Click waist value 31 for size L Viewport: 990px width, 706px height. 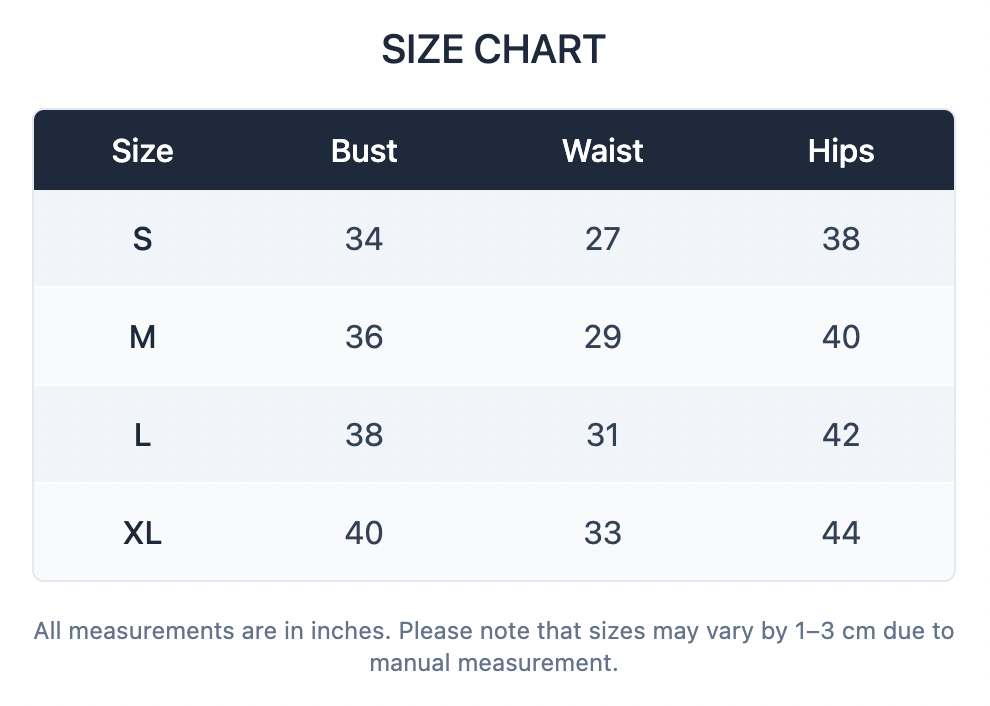[x=603, y=434]
